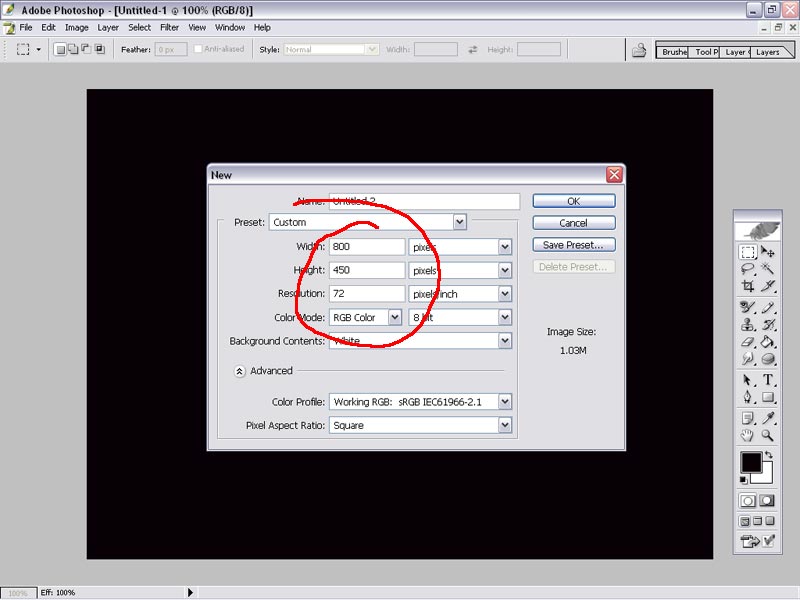This screenshot has height=600, width=800.
Task: Open the Layers palette tab
Action: [767, 52]
